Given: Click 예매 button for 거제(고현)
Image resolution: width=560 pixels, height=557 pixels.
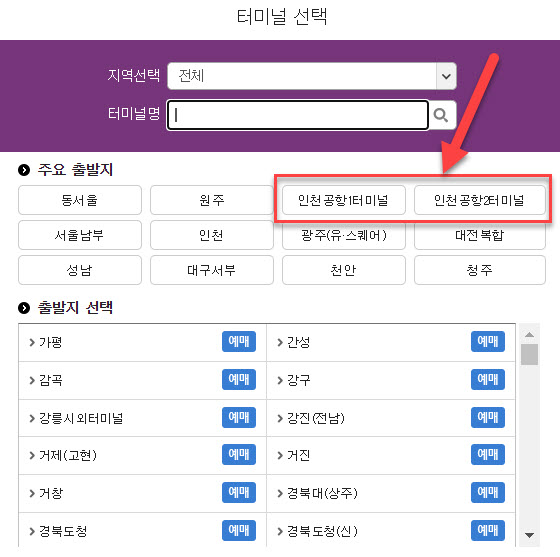Looking at the screenshot, I should point(239,455).
